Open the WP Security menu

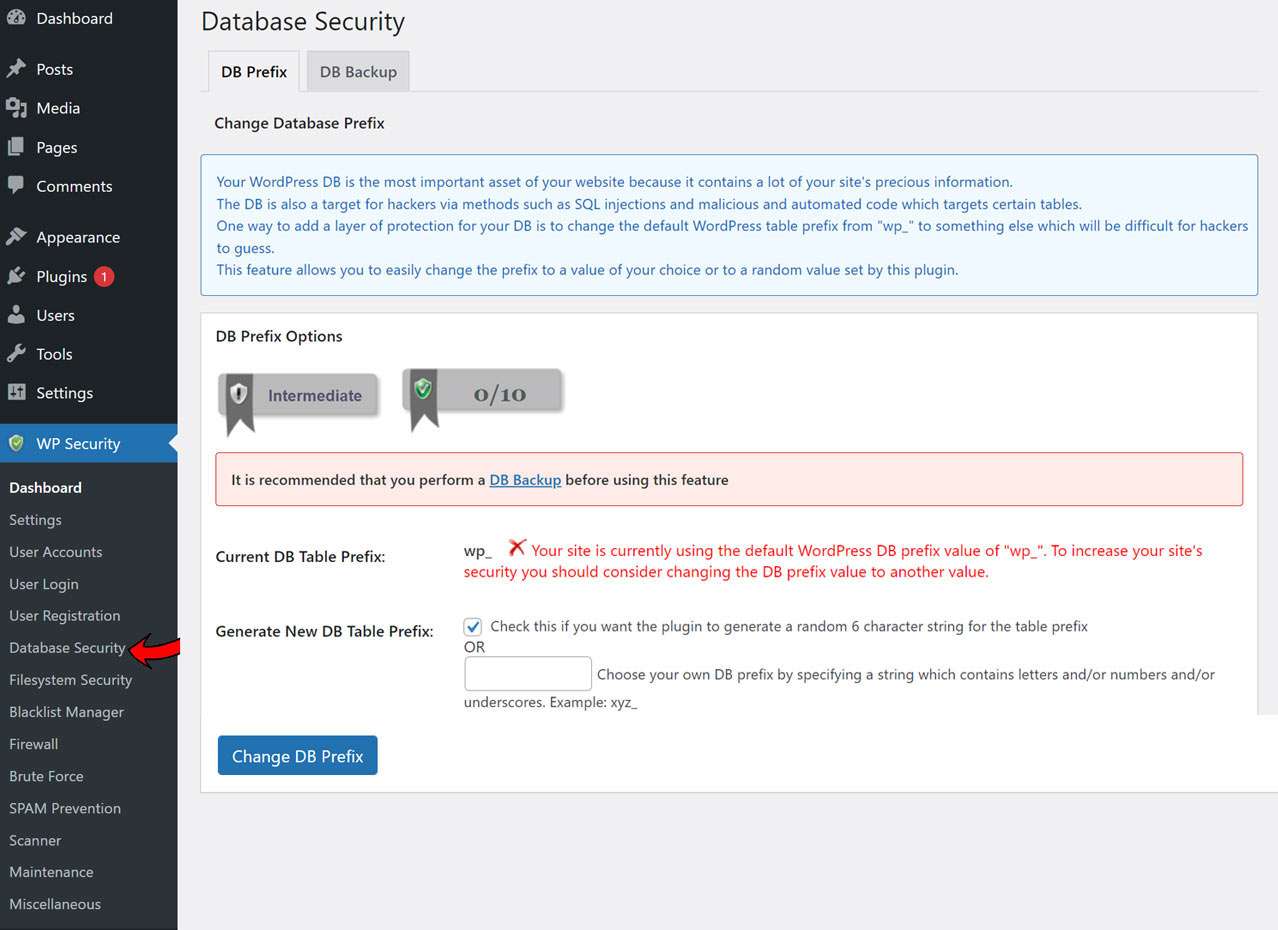[89, 444]
